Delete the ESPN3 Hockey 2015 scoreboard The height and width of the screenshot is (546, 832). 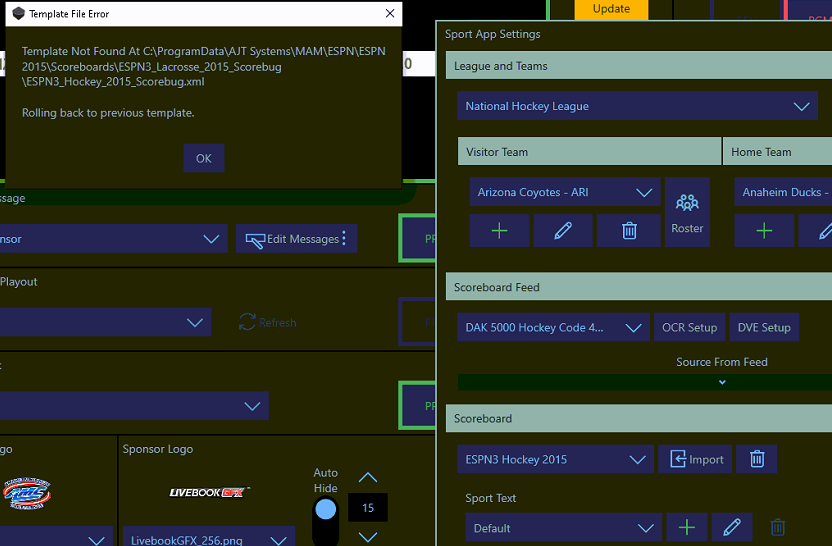757,459
